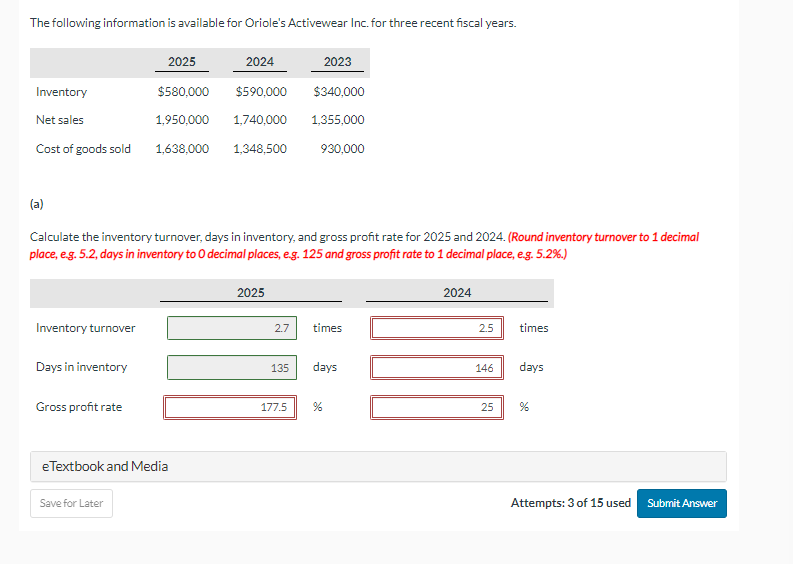The height and width of the screenshot is (564, 793).
Task: Click the 2025 cost of goods sold 1,638,000
Action: pyautogui.click(x=182, y=149)
